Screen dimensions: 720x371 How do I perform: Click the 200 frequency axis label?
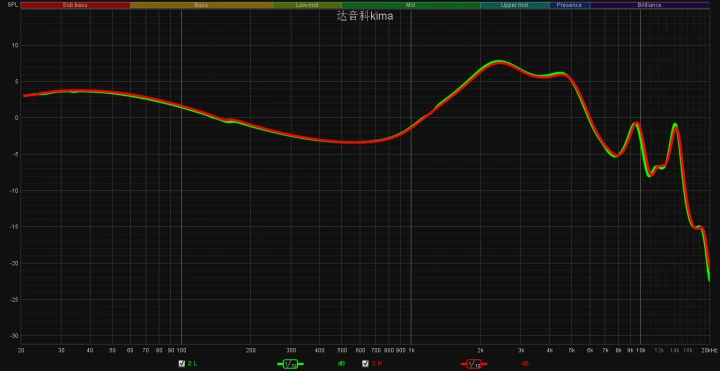[x=250, y=350]
